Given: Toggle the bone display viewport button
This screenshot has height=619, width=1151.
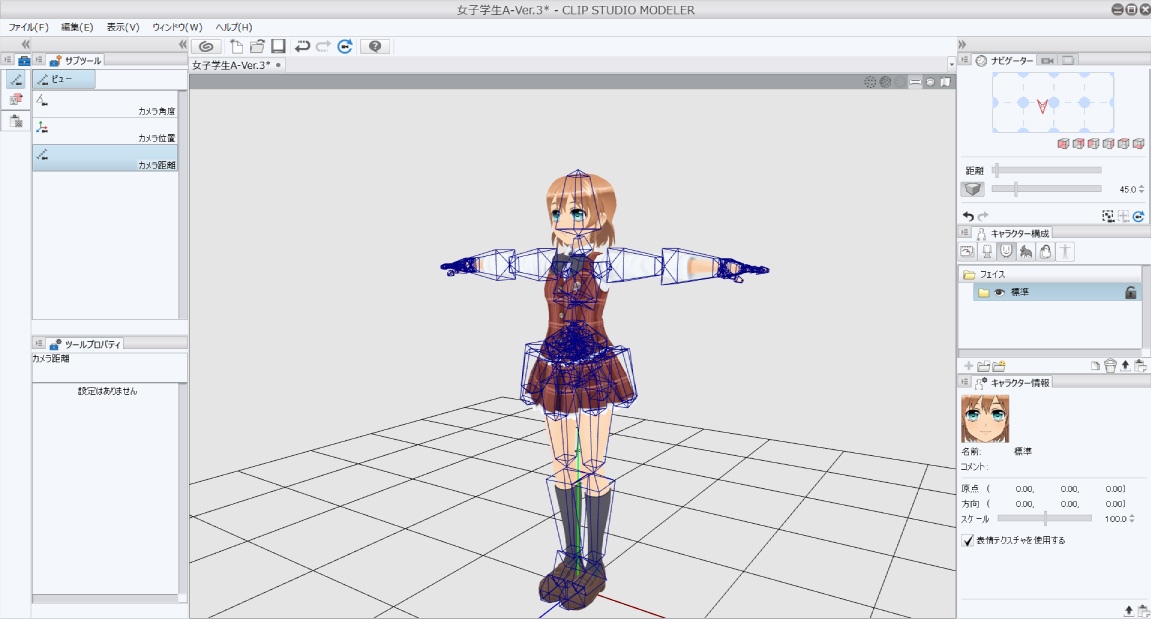Looking at the screenshot, I should point(915,82).
